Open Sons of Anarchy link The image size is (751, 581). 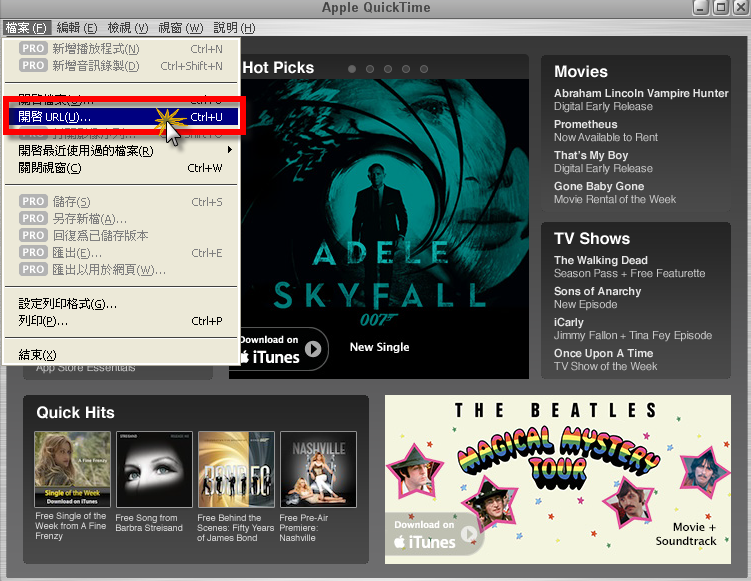click(x=597, y=291)
